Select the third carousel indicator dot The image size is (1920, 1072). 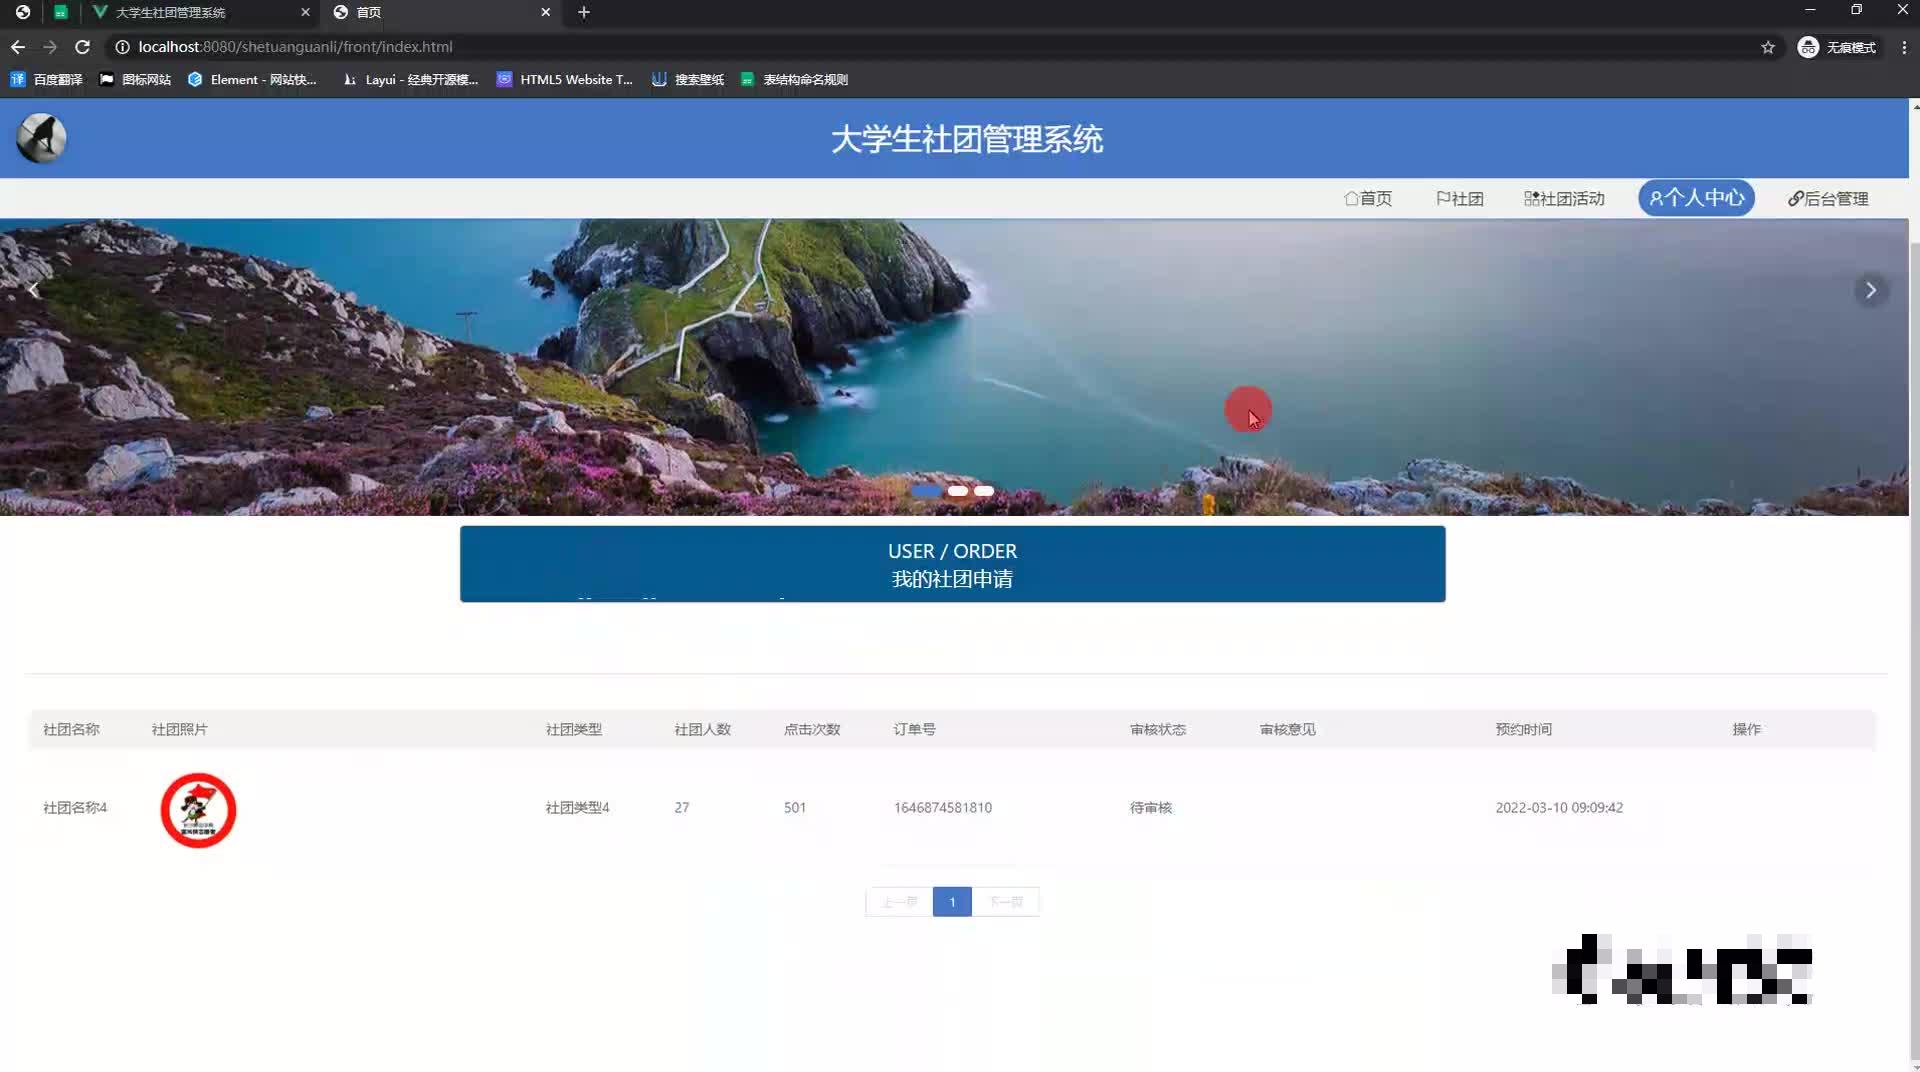pyautogui.click(x=983, y=491)
